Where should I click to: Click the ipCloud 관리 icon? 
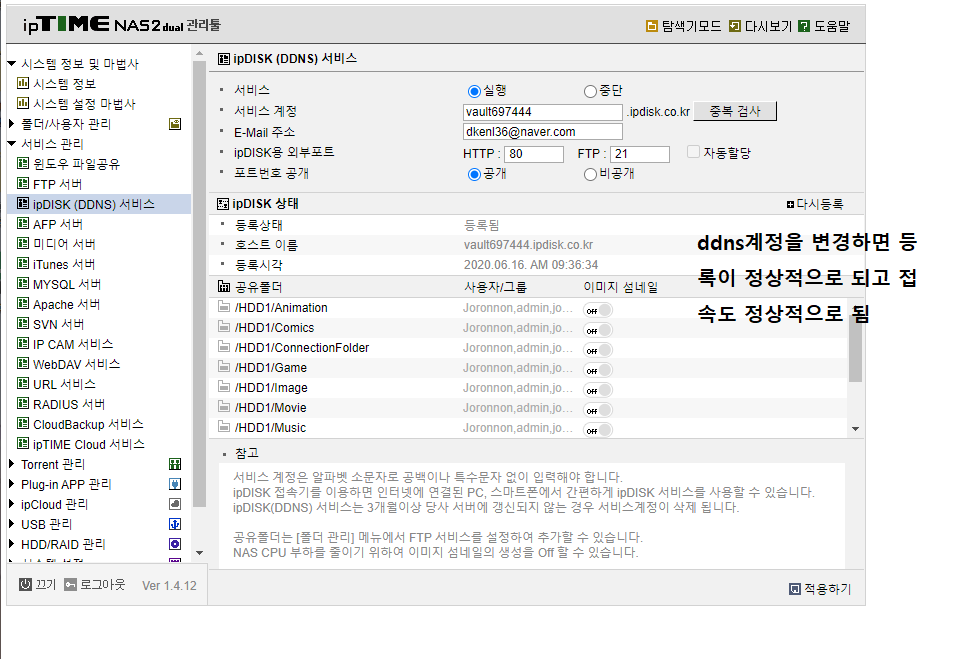pyautogui.click(x=175, y=504)
